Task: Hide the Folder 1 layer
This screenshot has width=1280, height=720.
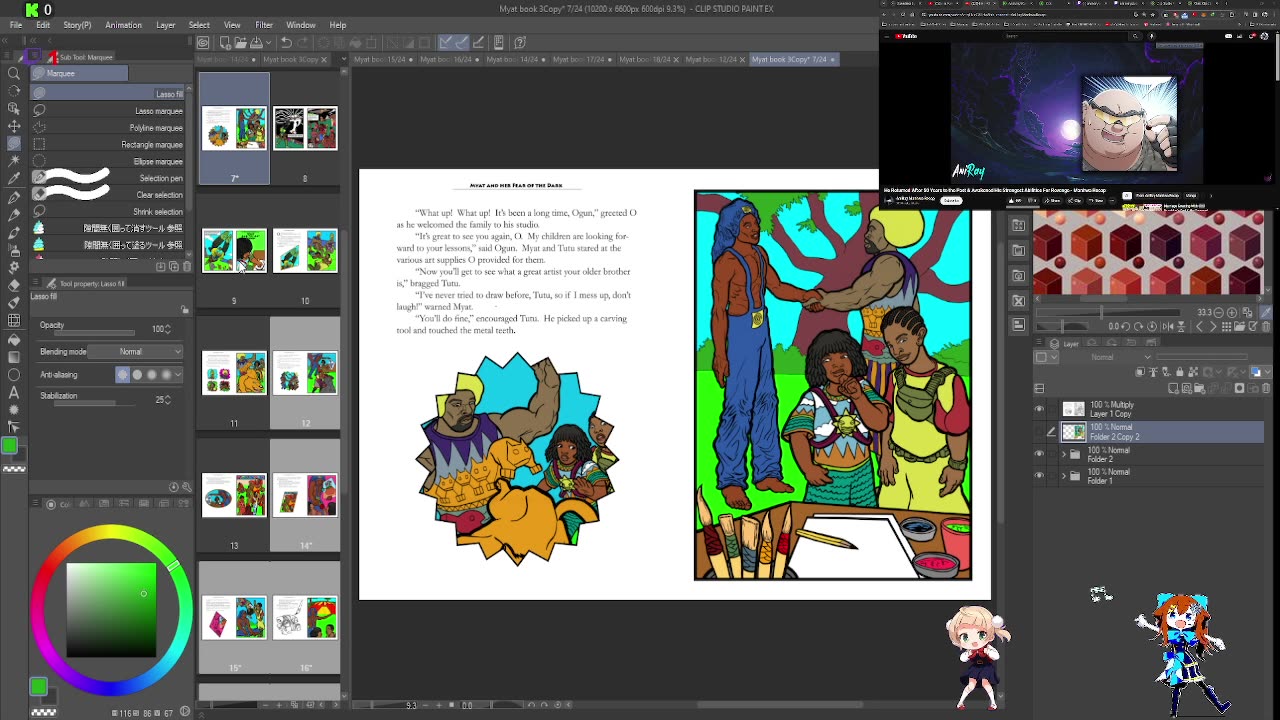Action: [x=1039, y=476]
